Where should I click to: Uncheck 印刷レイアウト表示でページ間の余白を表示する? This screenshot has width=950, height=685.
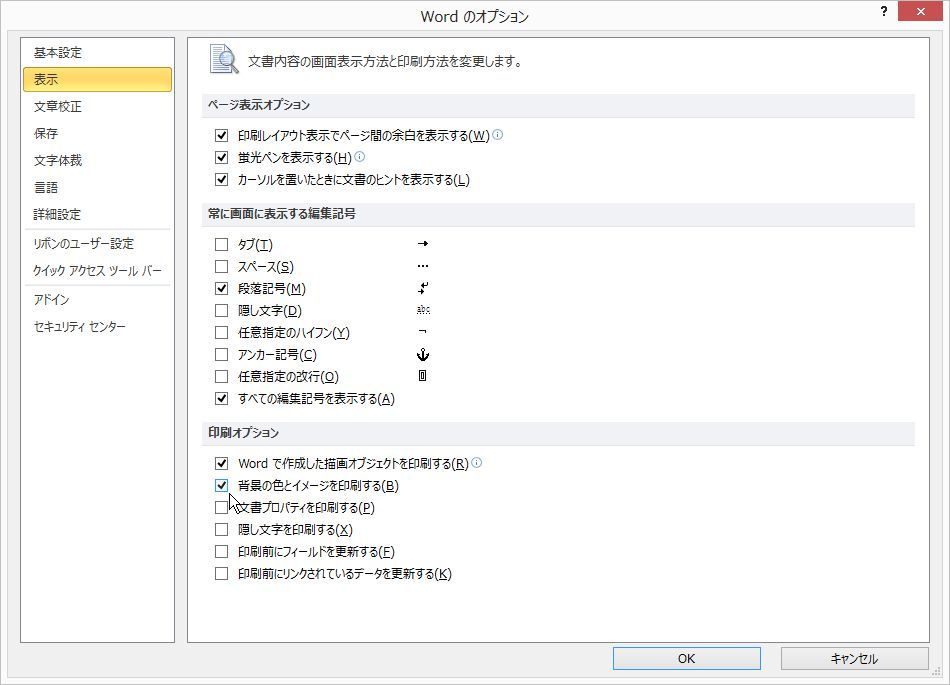221,136
